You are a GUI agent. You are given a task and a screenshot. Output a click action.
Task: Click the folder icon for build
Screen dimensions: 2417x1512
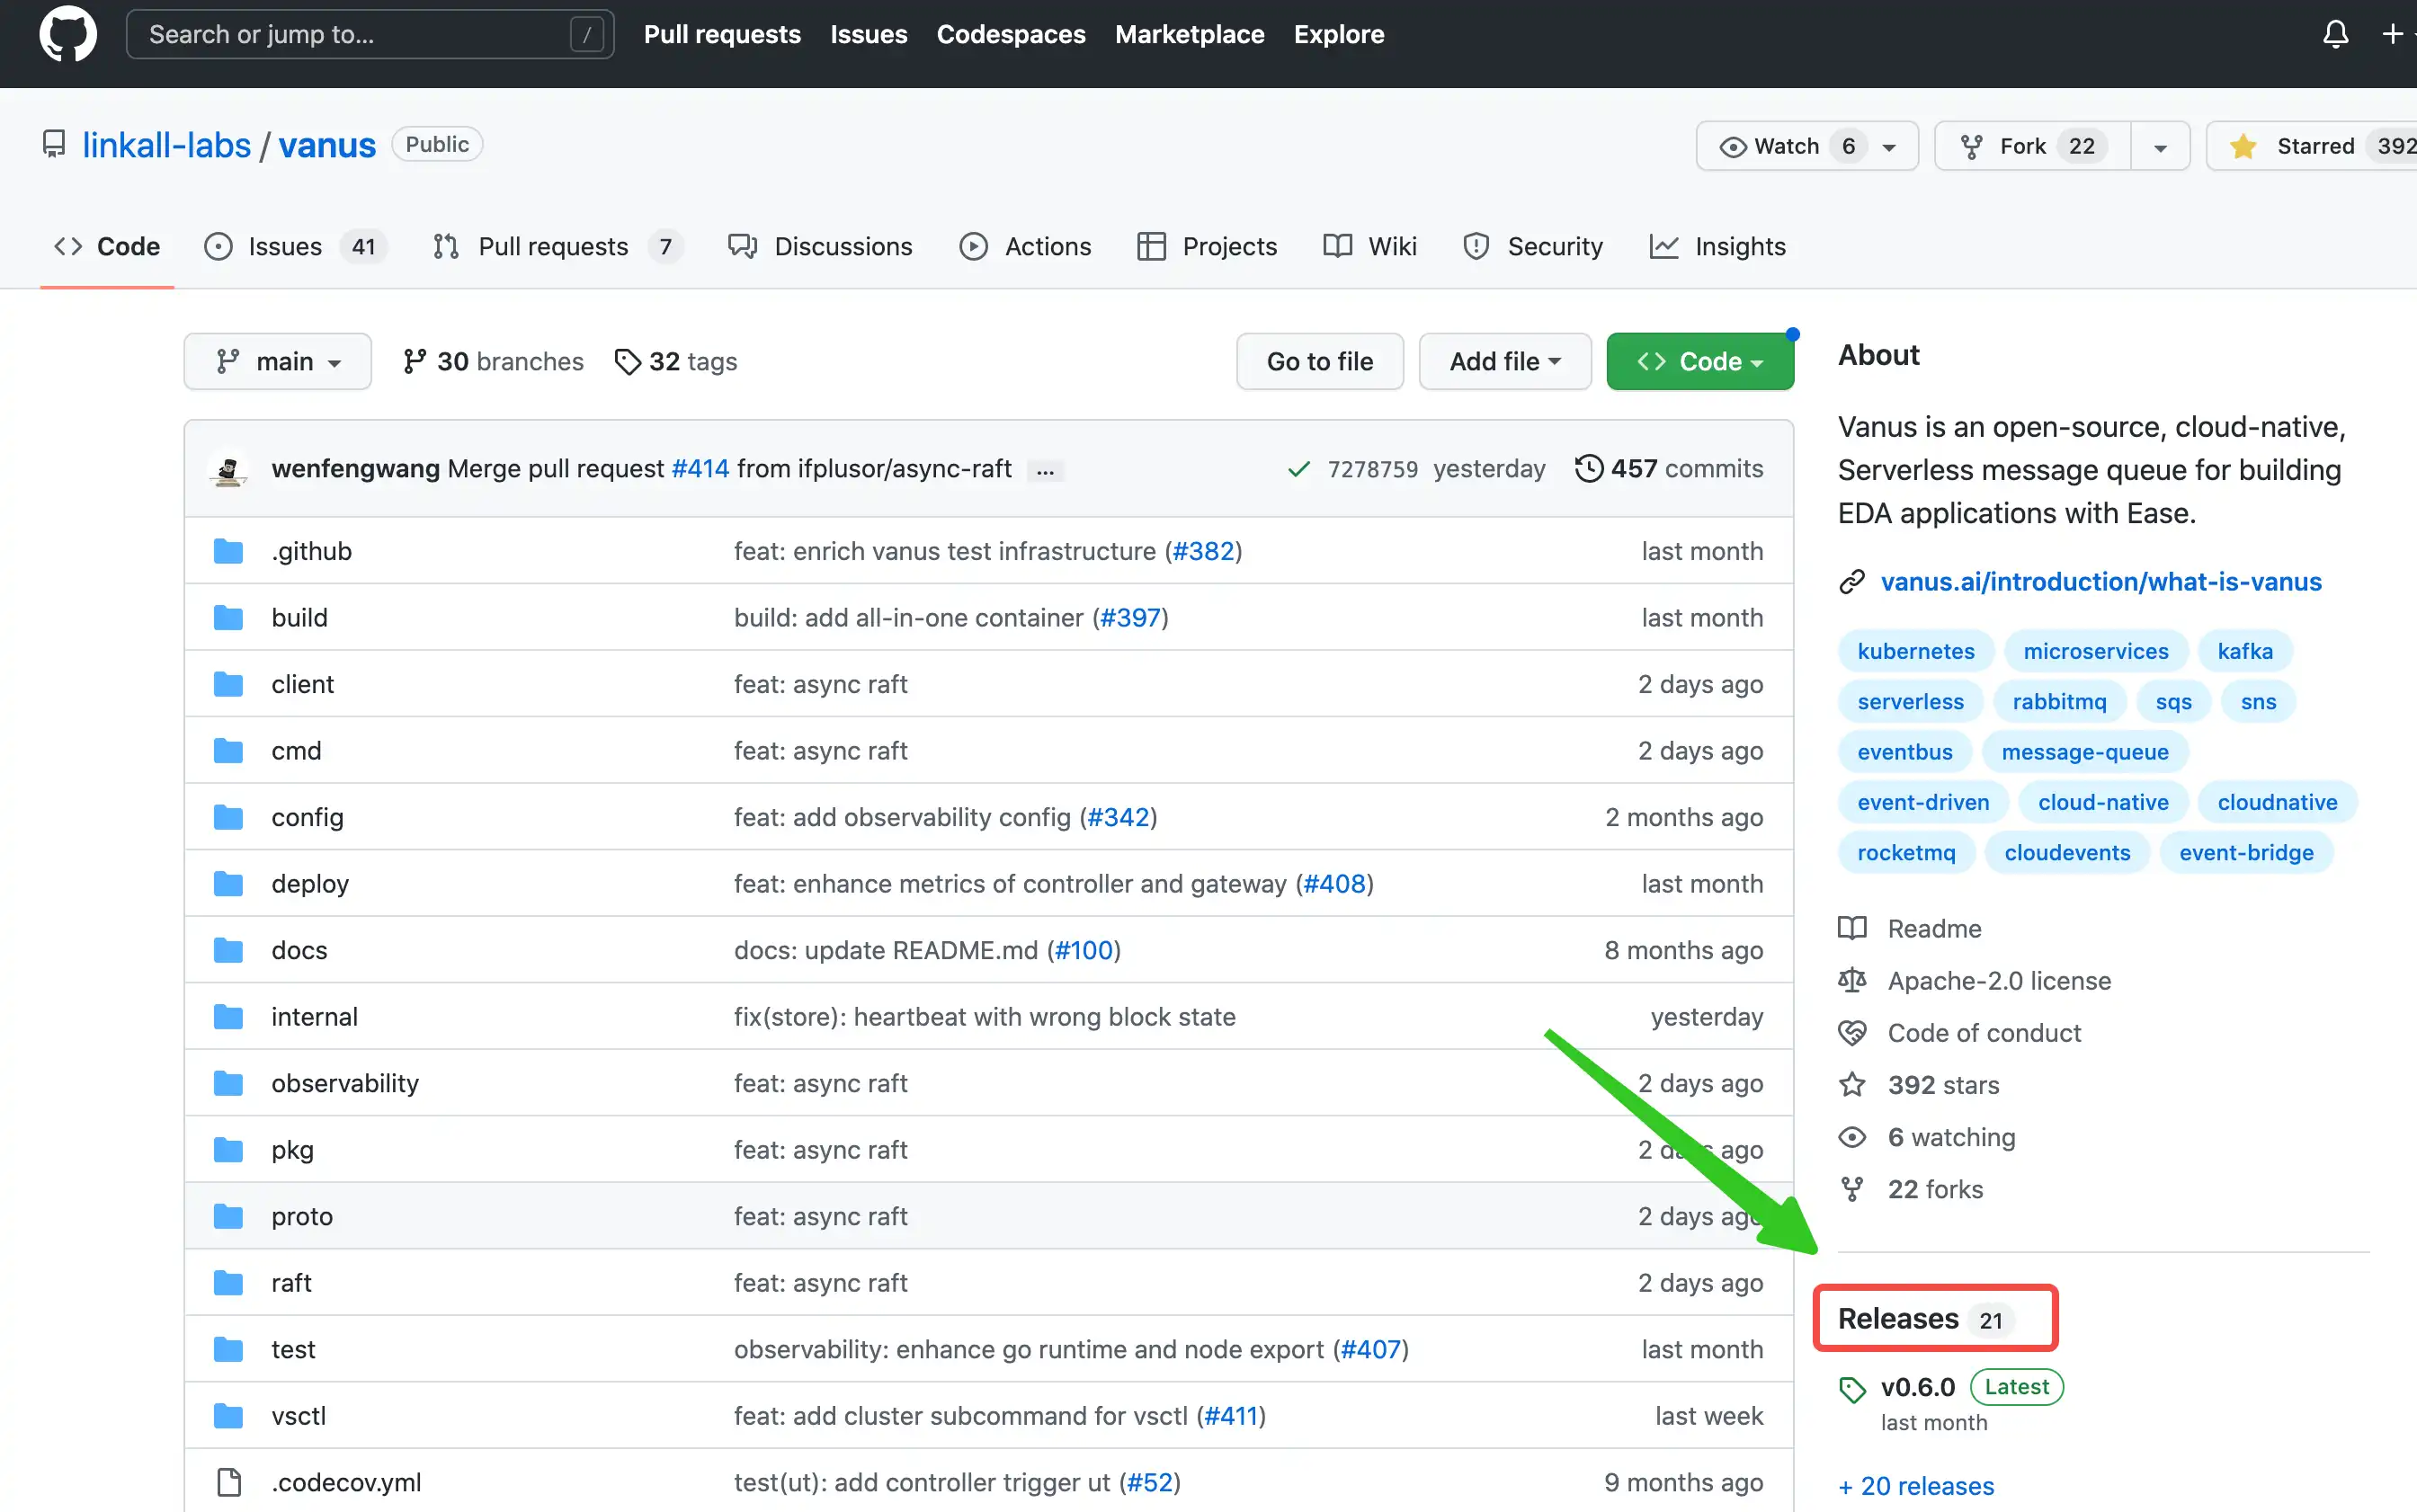pos(229,618)
